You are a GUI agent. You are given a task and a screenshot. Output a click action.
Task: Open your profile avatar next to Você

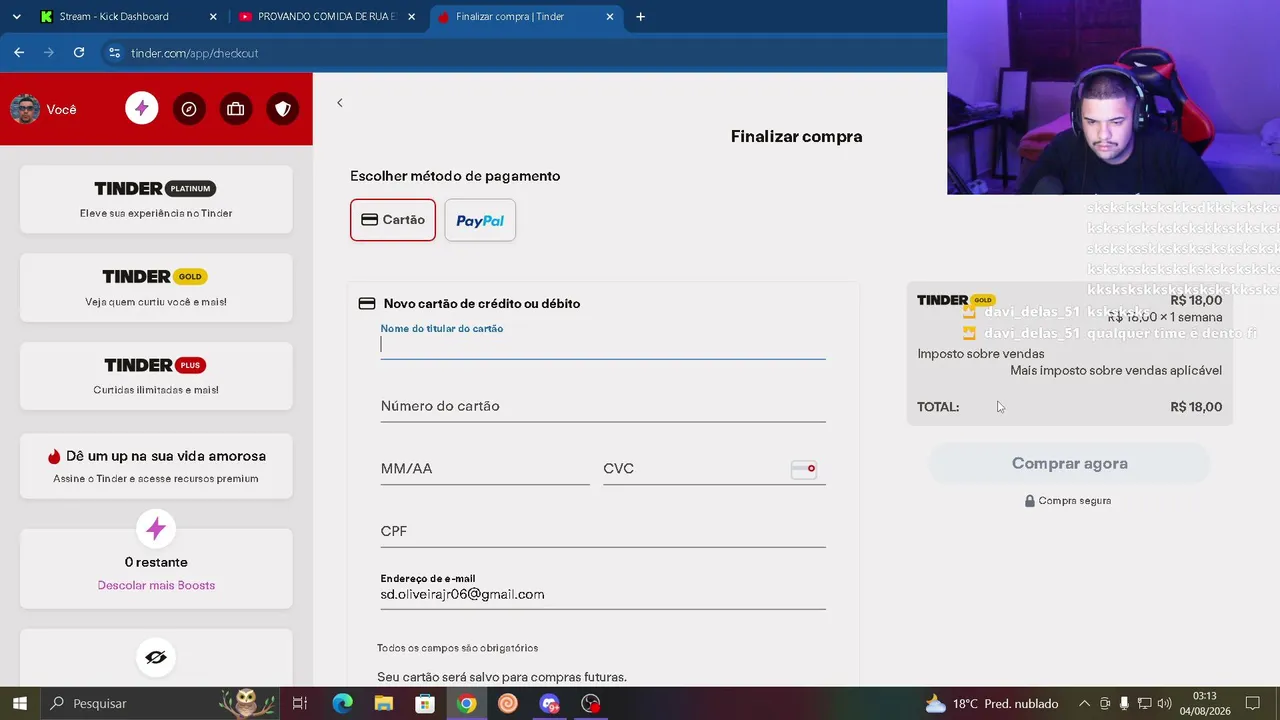[25, 109]
